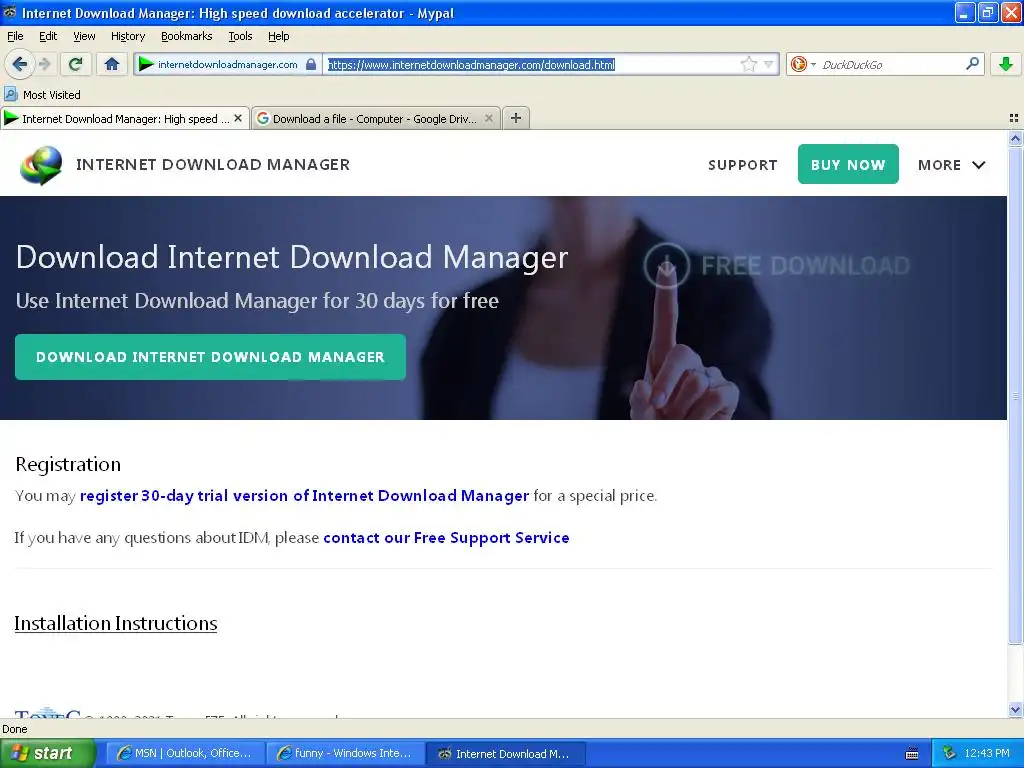Image resolution: width=1024 pixels, height=768 pixels.
Task: Switch to the funny - Windows Internet Explorer taskbar window
Action: coord(345,753)
